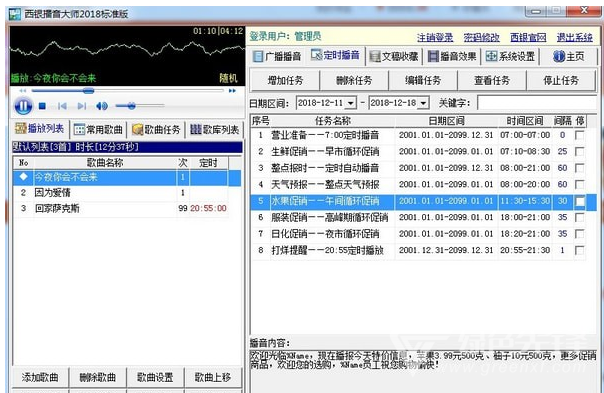Switch to the 文稿收藏 tab
This screenshot has width=604, height=393.
(394, 57)
